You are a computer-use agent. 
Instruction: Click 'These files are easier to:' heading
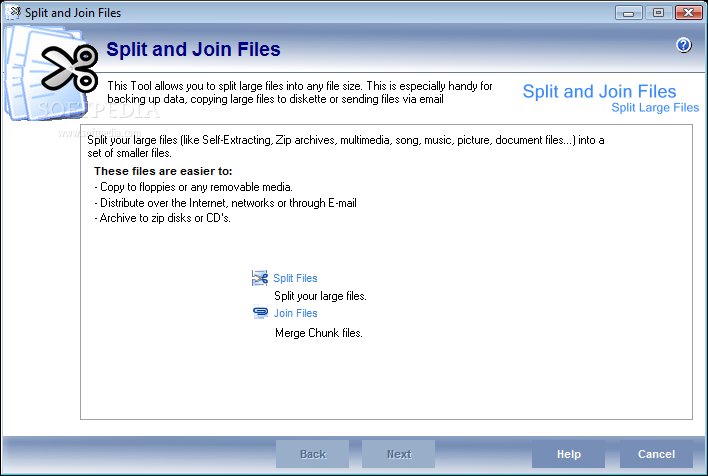tap(163, 171)
